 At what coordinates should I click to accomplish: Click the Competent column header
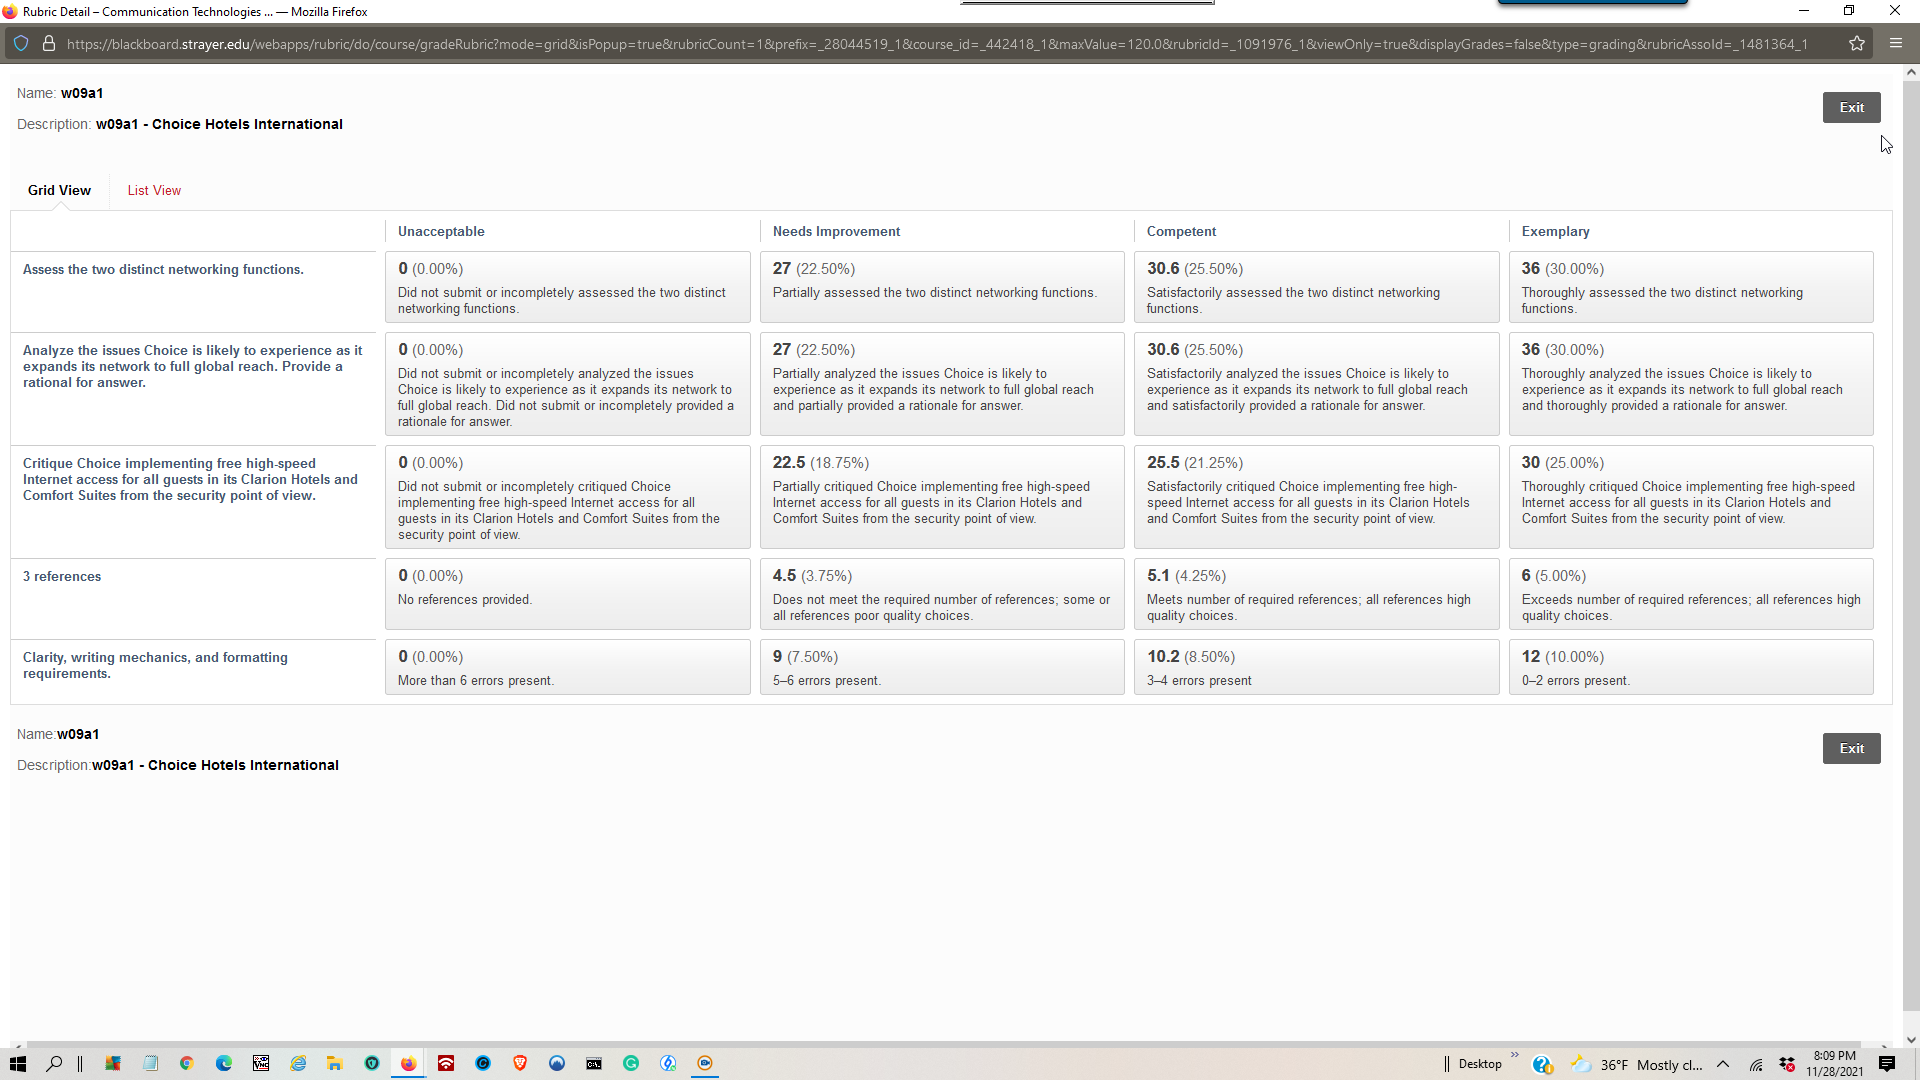[1181, 231]
